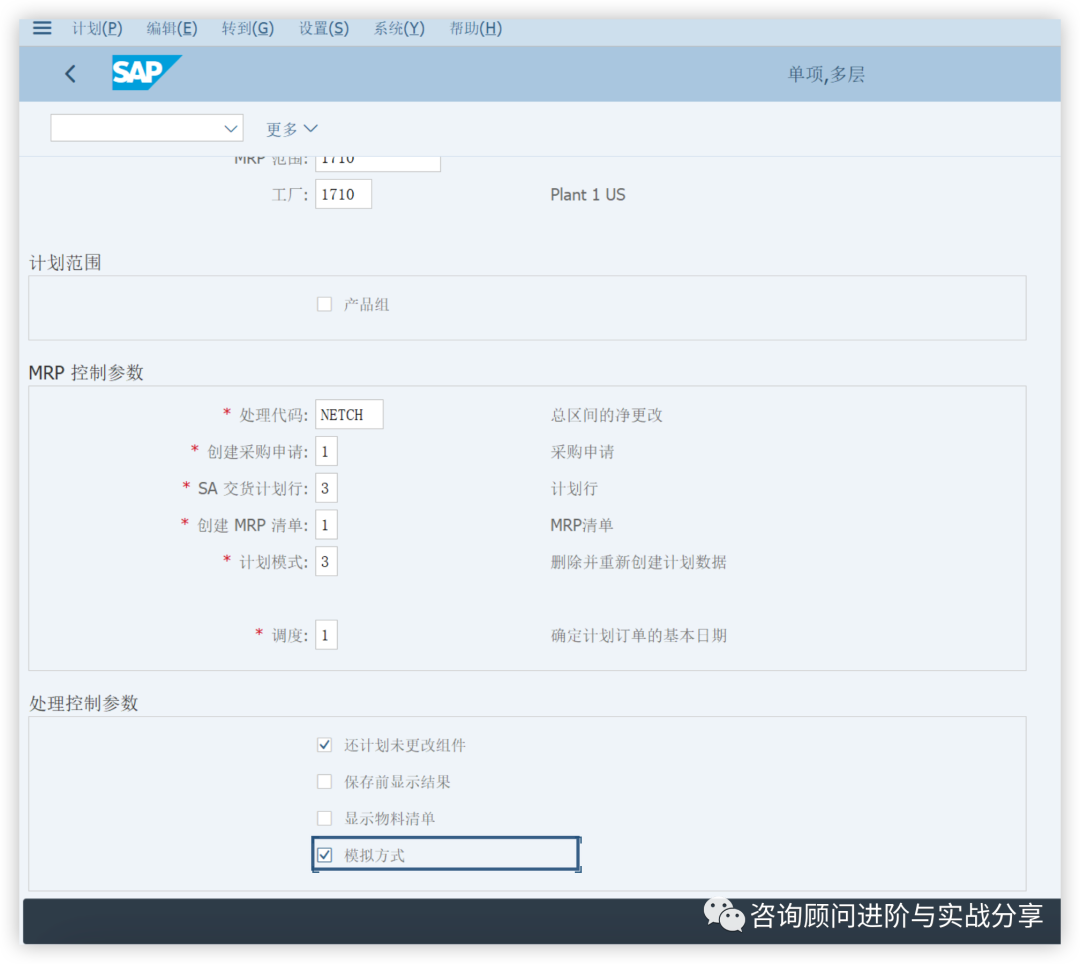Enable 显示物料清单 option

[324, 817]
